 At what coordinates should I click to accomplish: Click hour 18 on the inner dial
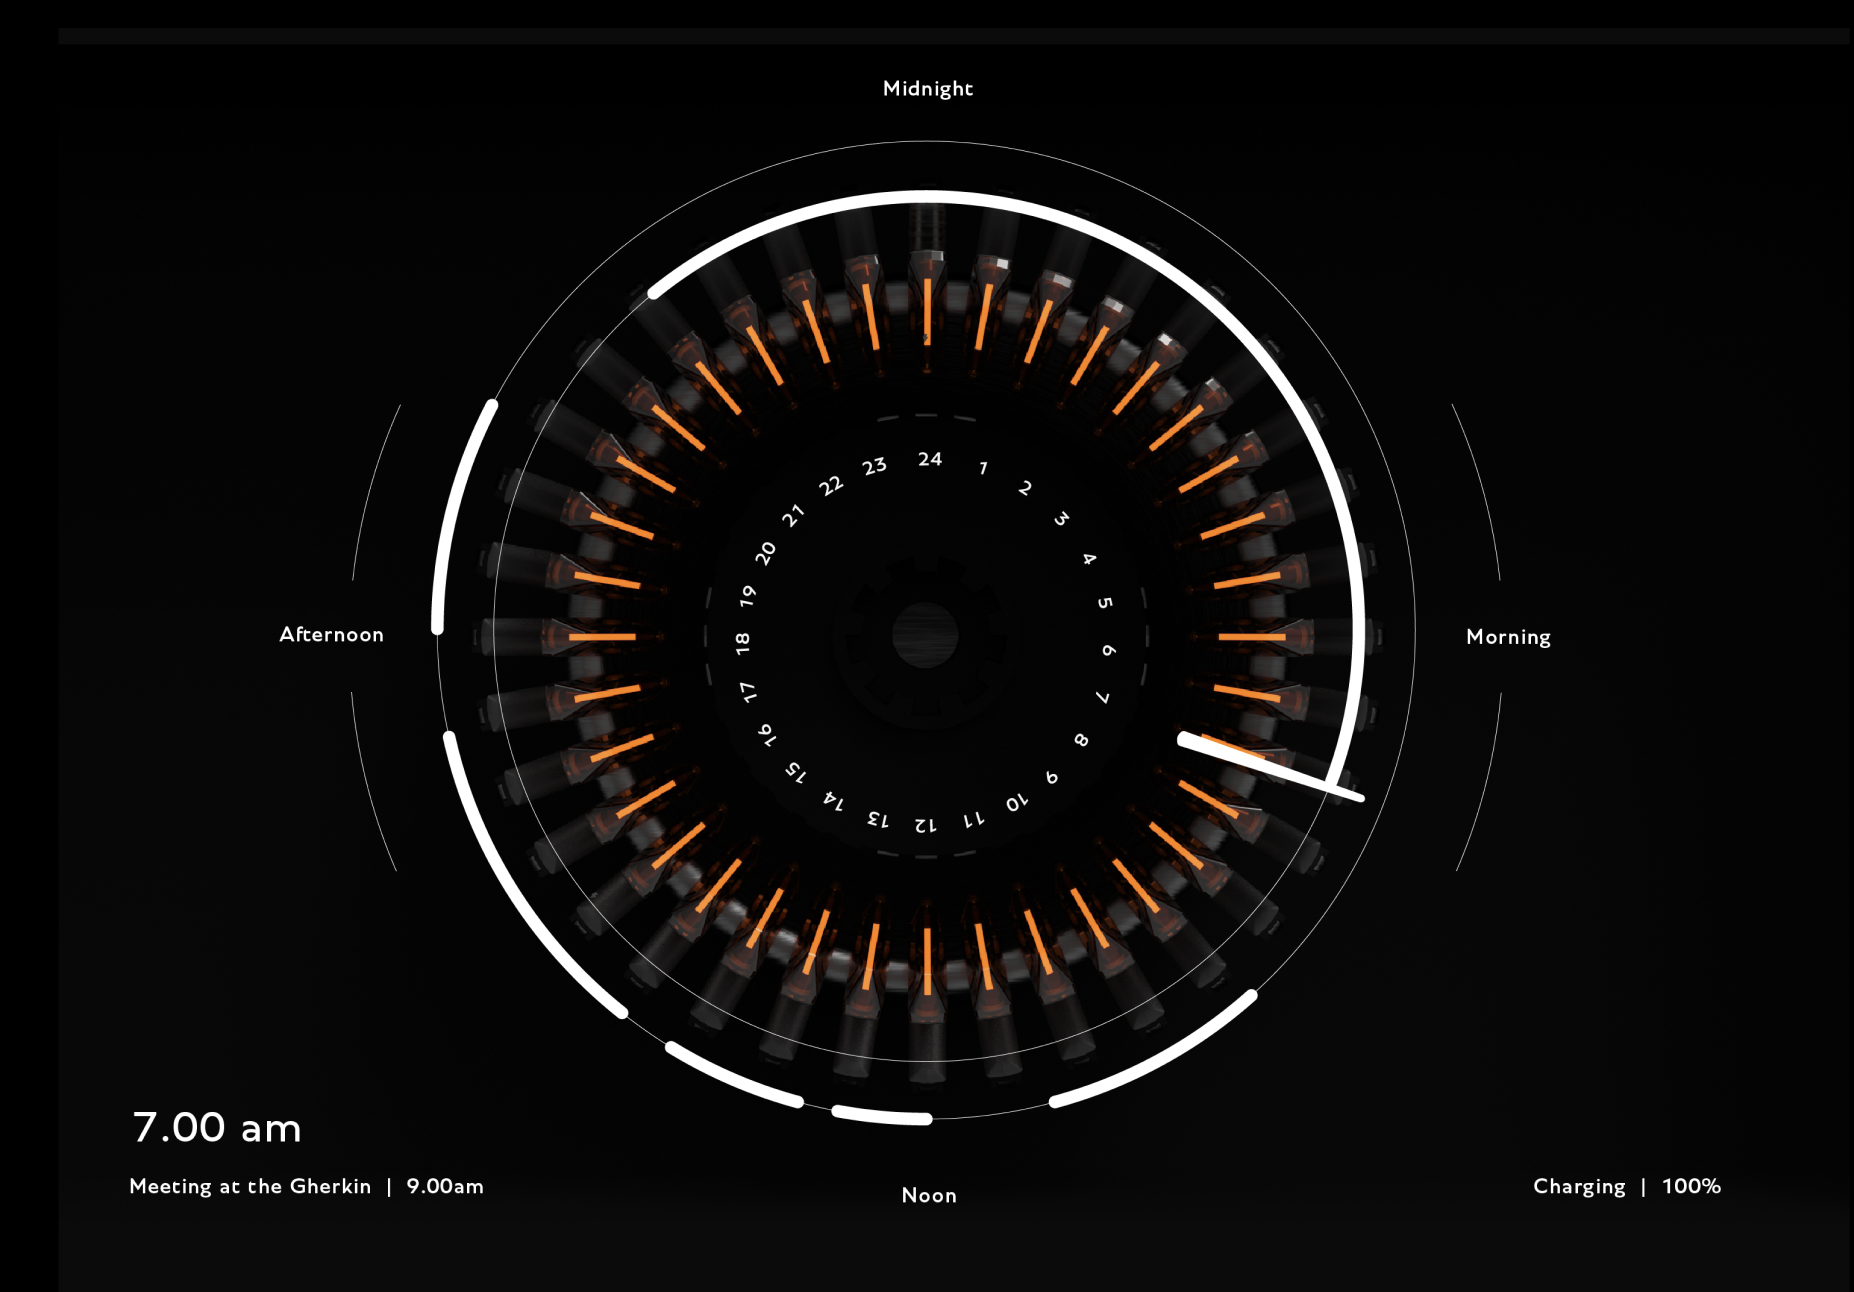(742, 642)
